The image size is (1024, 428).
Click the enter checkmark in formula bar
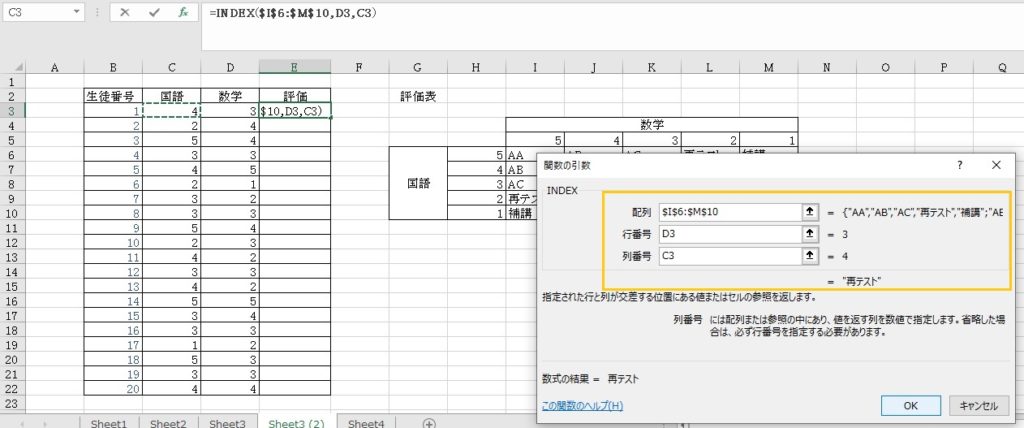(154, 13)
